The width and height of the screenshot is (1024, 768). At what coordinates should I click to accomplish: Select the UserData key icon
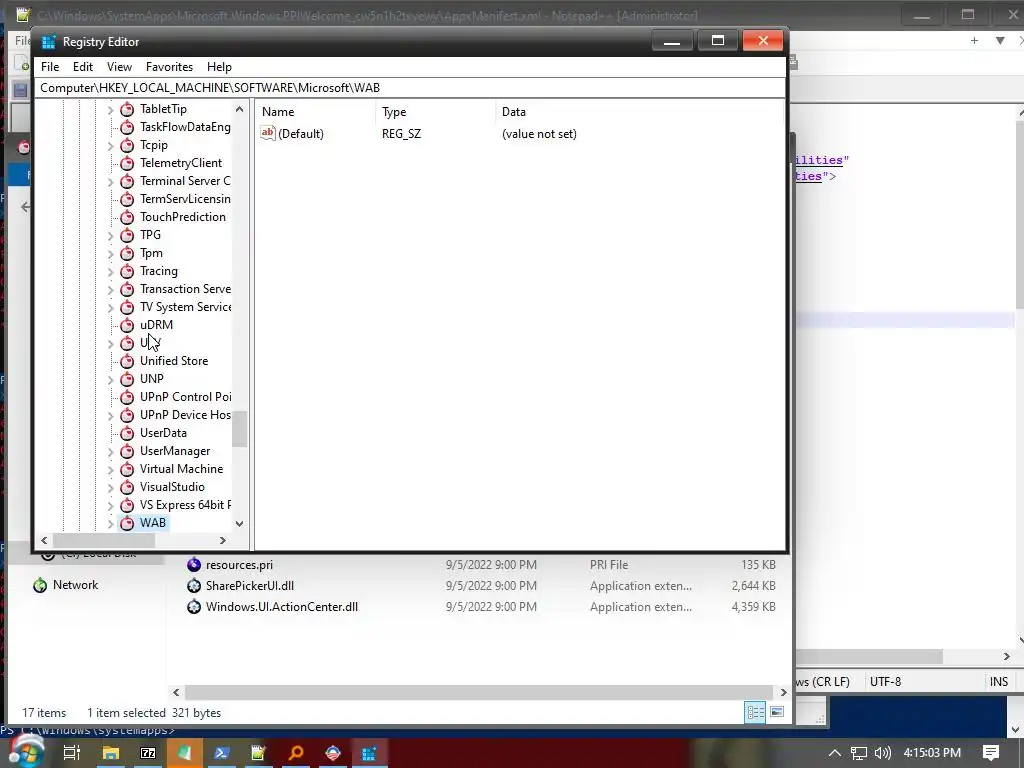point(127,433)
